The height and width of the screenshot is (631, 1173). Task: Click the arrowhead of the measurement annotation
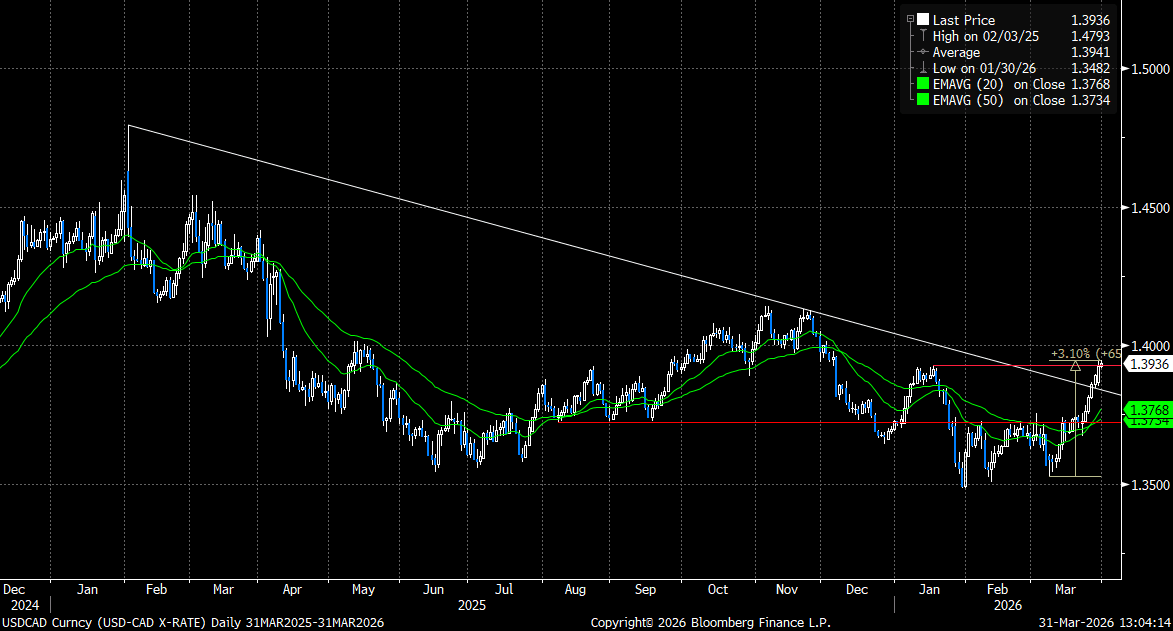point(1075,366)
